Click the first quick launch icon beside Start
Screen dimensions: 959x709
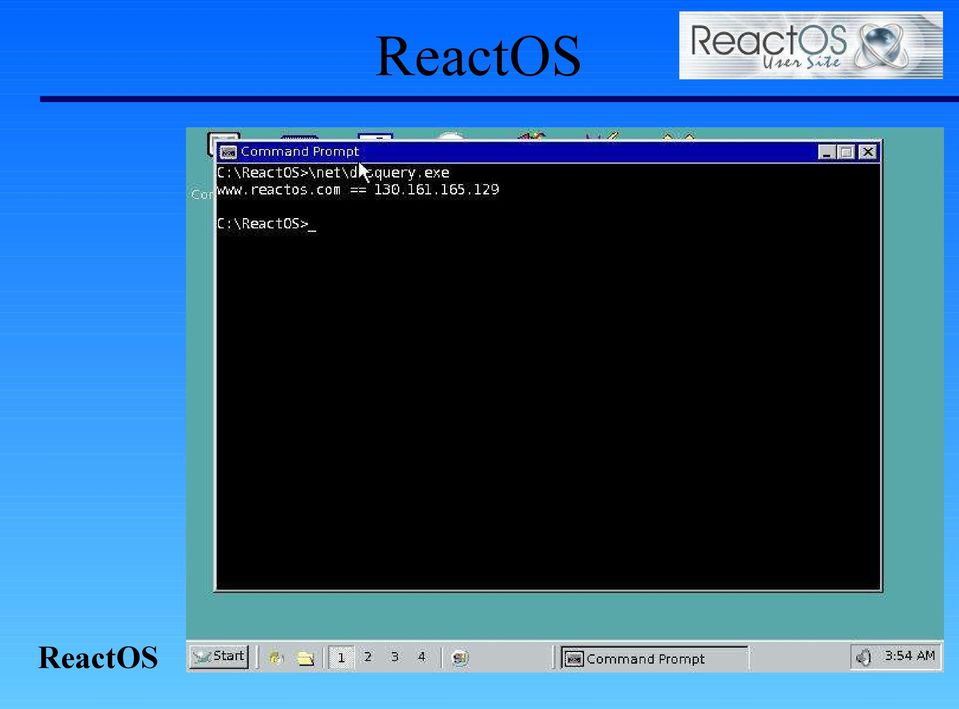point(276,658)
